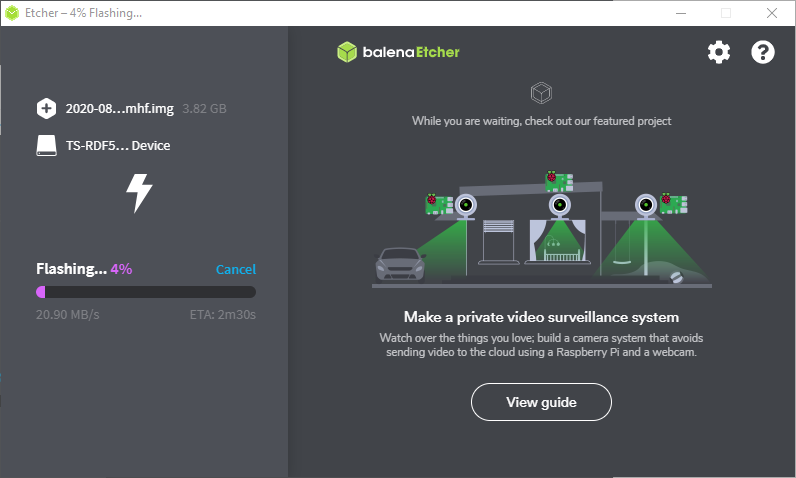Image resolution: width=796 pixels, height=478 pixels.
Task: Close the Etcher window
Action: click(772, 13)
